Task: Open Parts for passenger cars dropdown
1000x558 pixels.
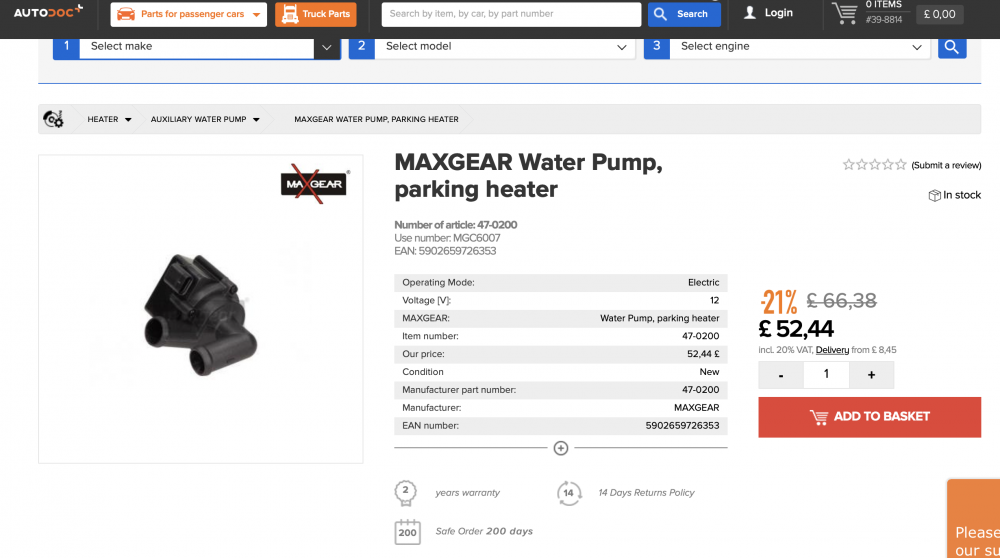Action: click(x=189, y=14)
